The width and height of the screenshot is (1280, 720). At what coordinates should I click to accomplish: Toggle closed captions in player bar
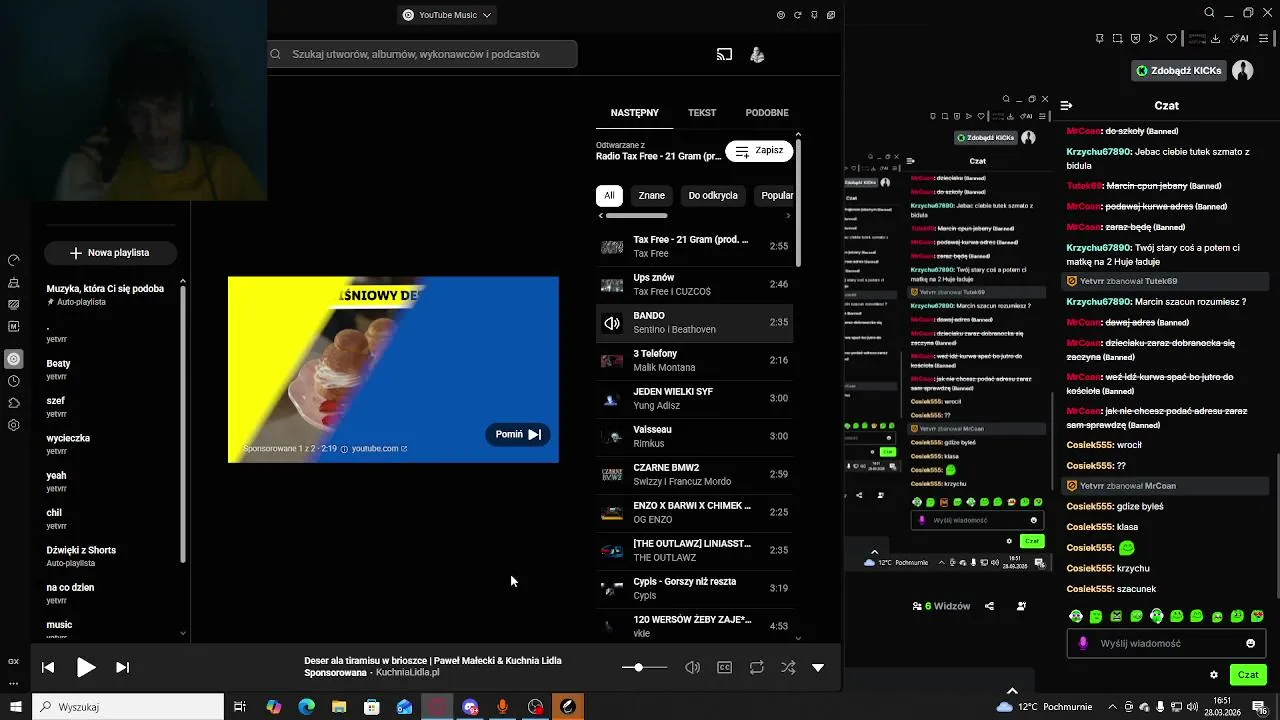pyautogui.click(x=725, y=667)
